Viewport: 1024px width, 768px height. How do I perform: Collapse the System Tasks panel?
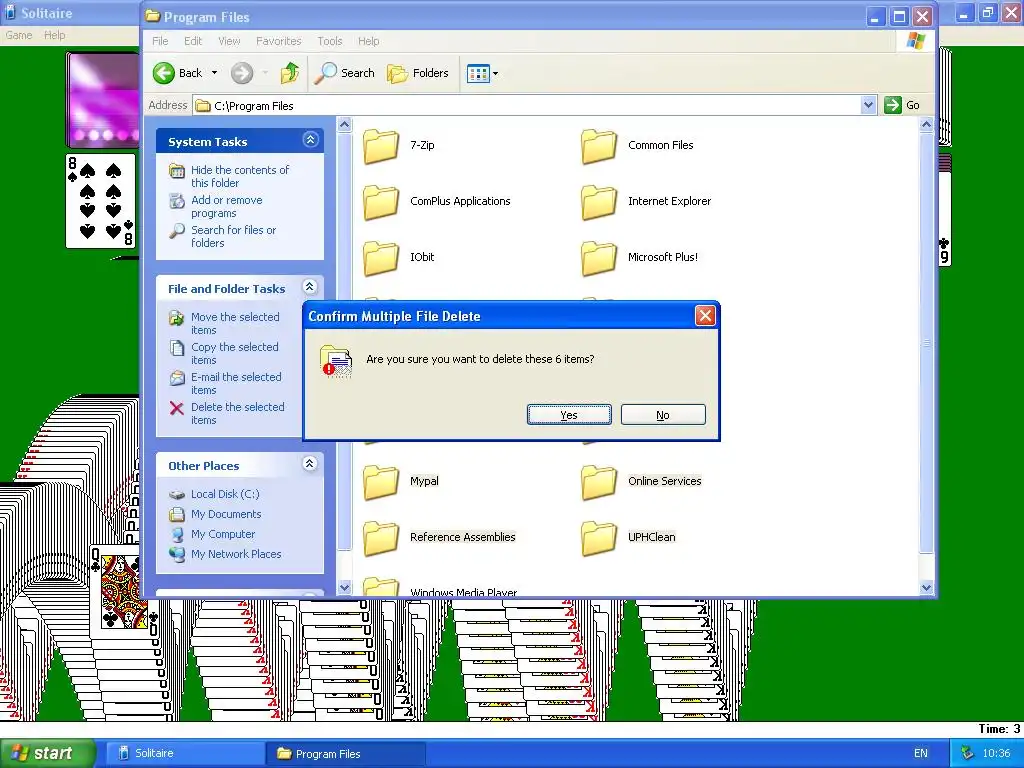[310, 140]
